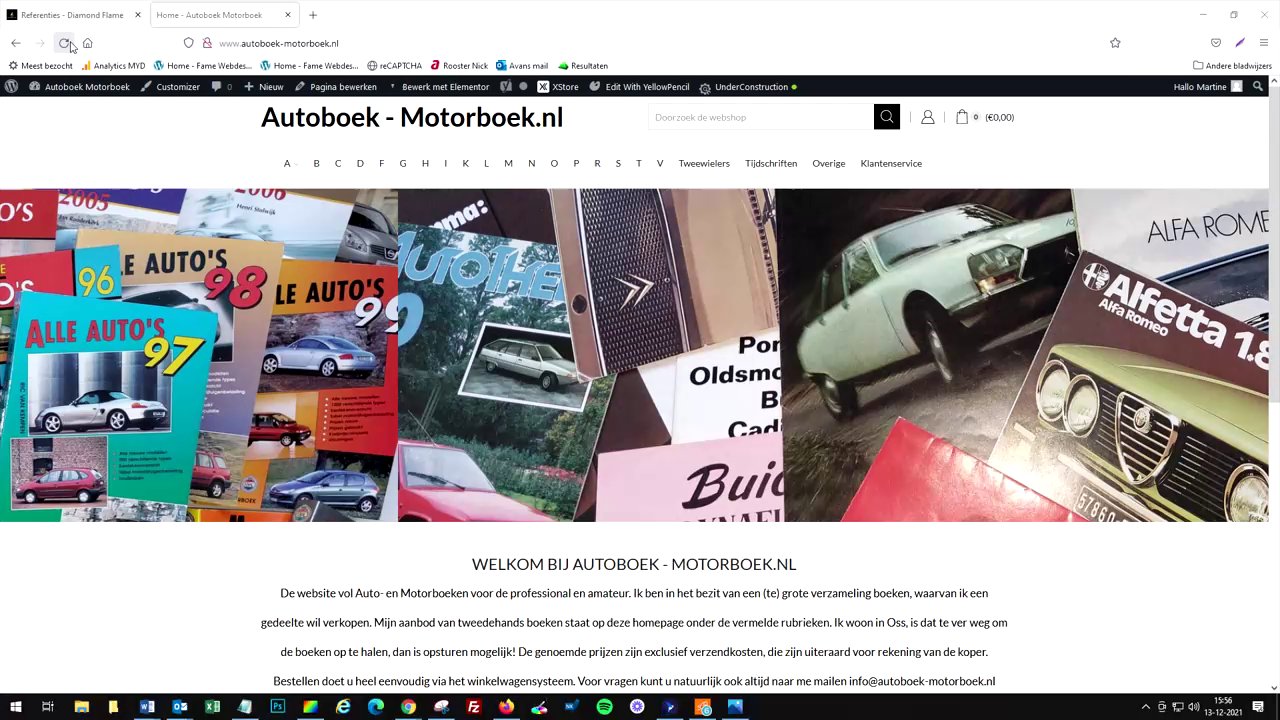Click the Alfetta Alfa Romeo banner image
The height and width of the screenshot is (720, 1280).
coord(1024,355)
